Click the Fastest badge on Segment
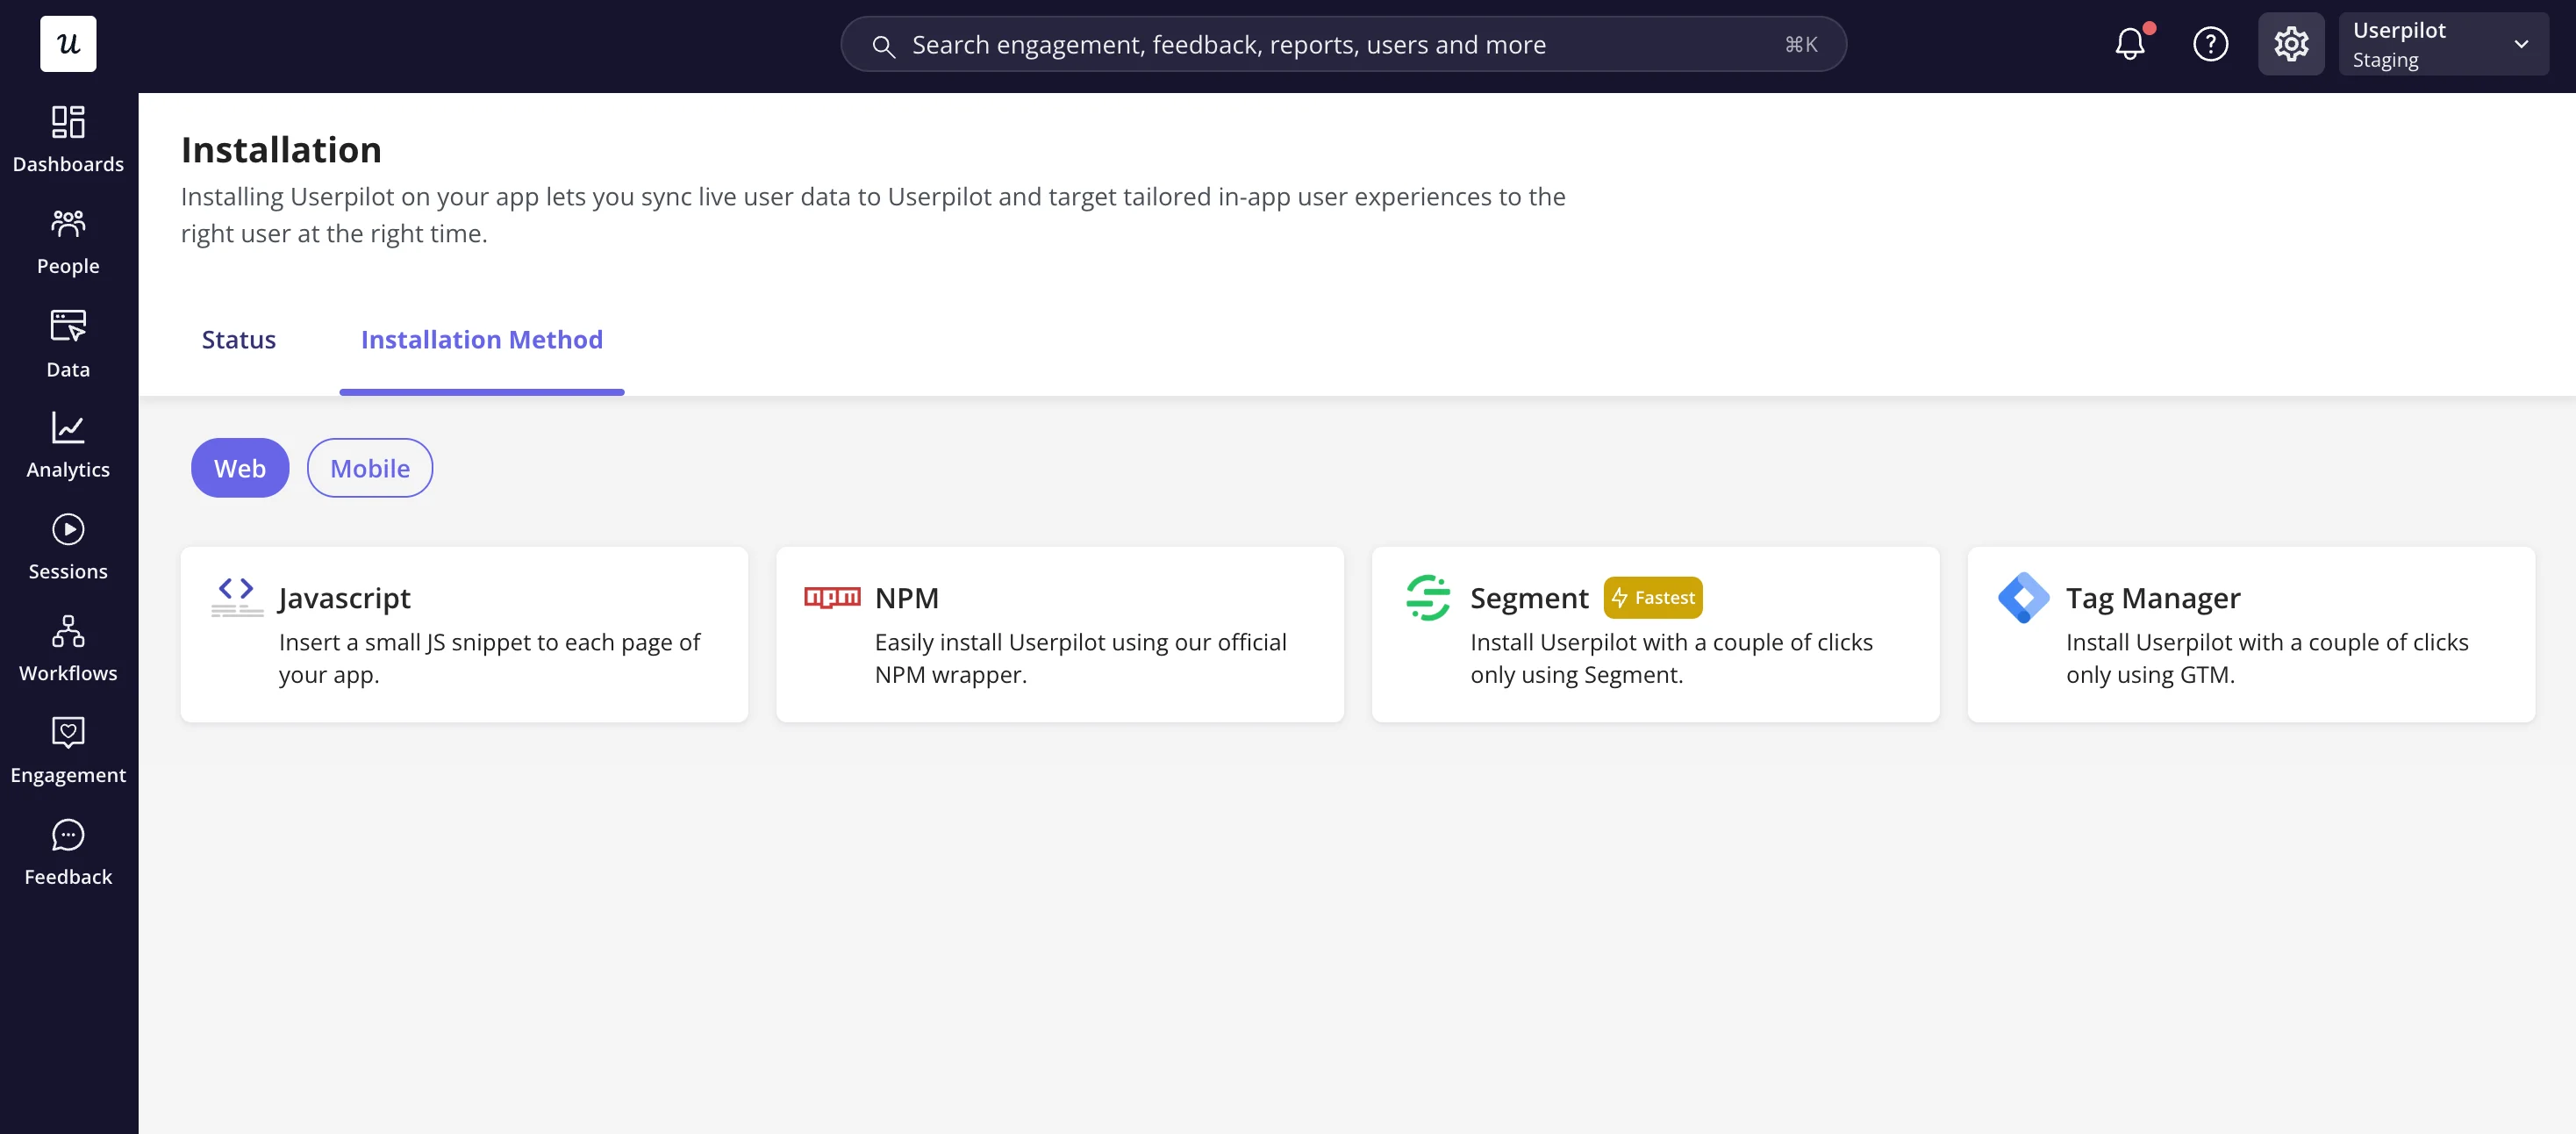This screenshot has width=2576, height=1134. click(1653, 597)
